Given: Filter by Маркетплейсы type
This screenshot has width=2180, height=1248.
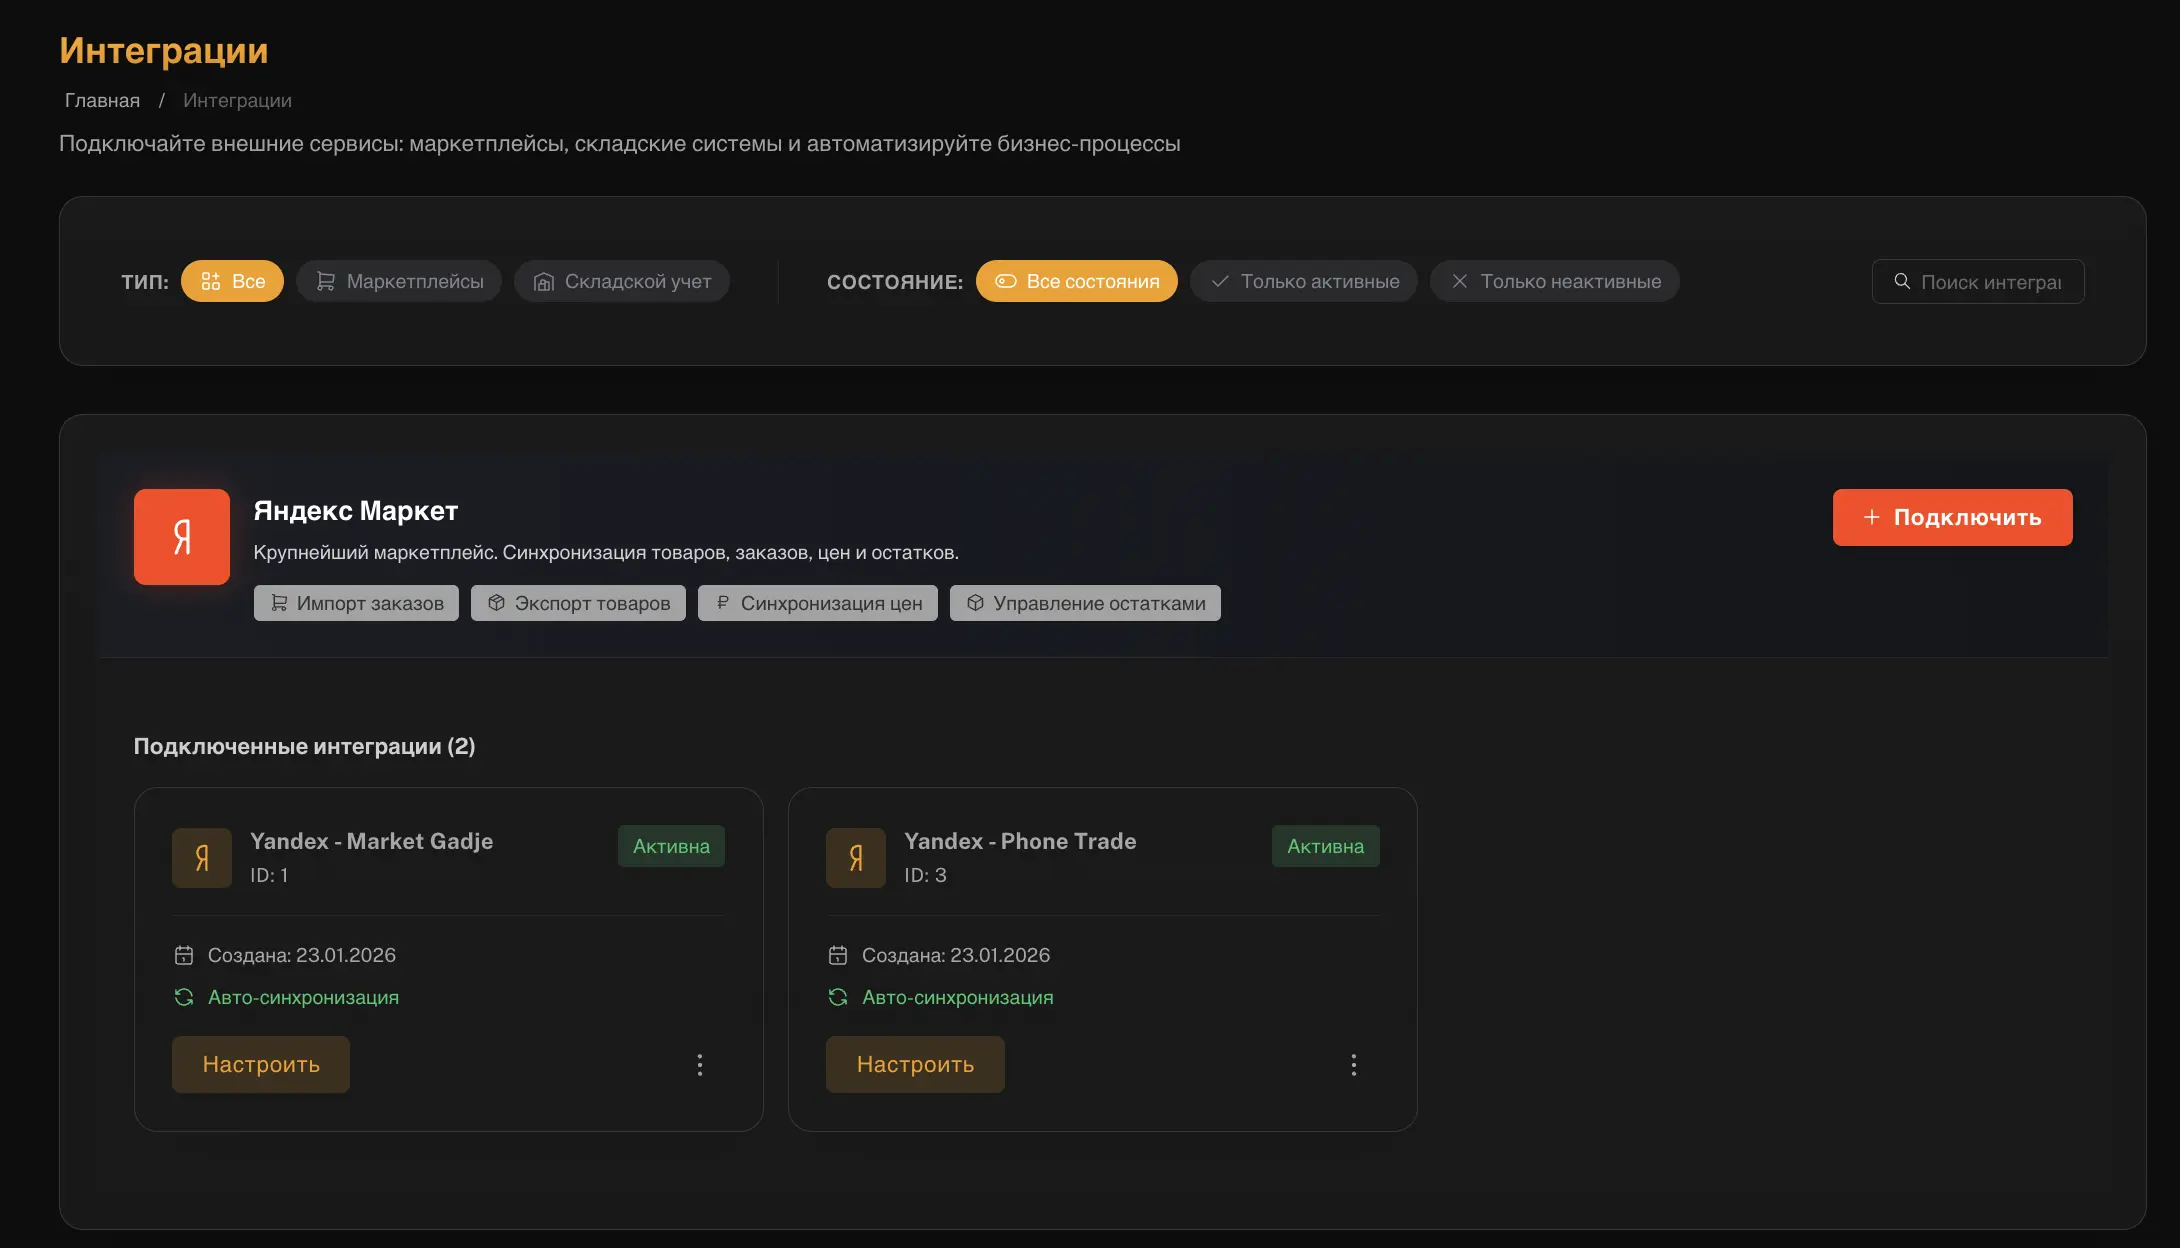Looking at the screenshot, I should [399, 282].
